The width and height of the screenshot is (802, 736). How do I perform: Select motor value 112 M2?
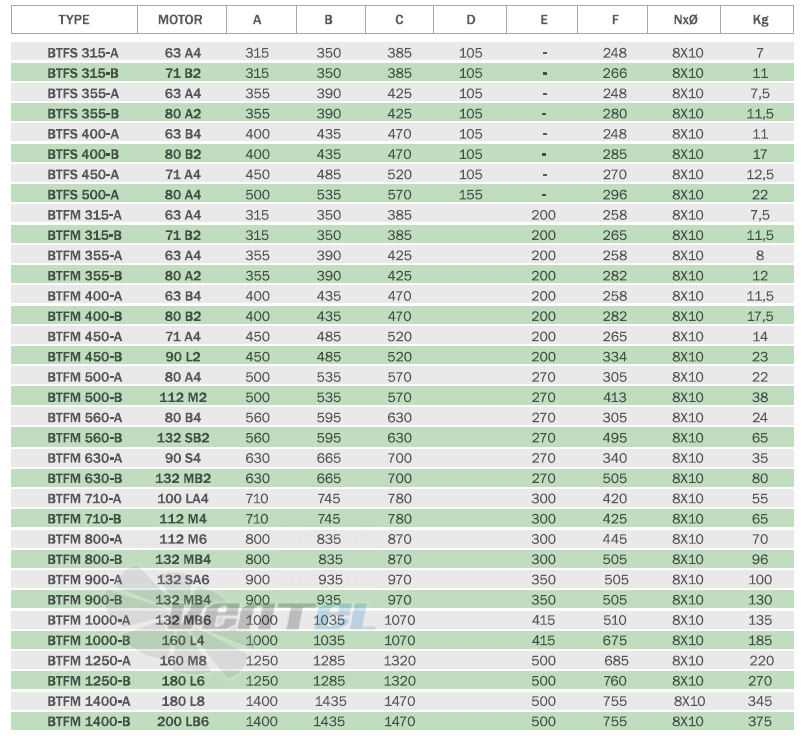click(x=183, y=397)
